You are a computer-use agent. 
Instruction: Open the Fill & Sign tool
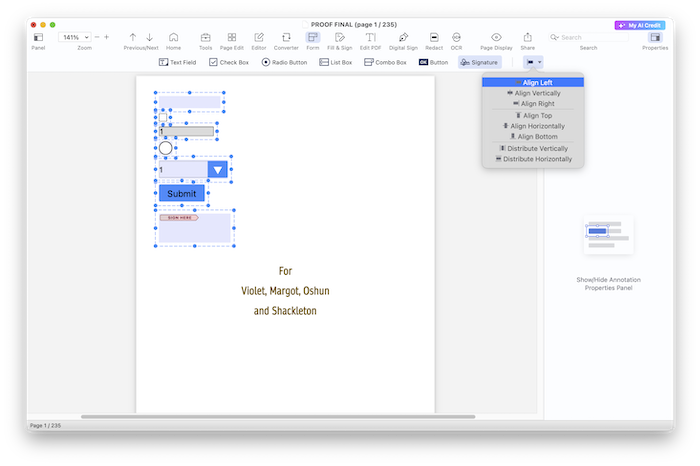[340, 37]
